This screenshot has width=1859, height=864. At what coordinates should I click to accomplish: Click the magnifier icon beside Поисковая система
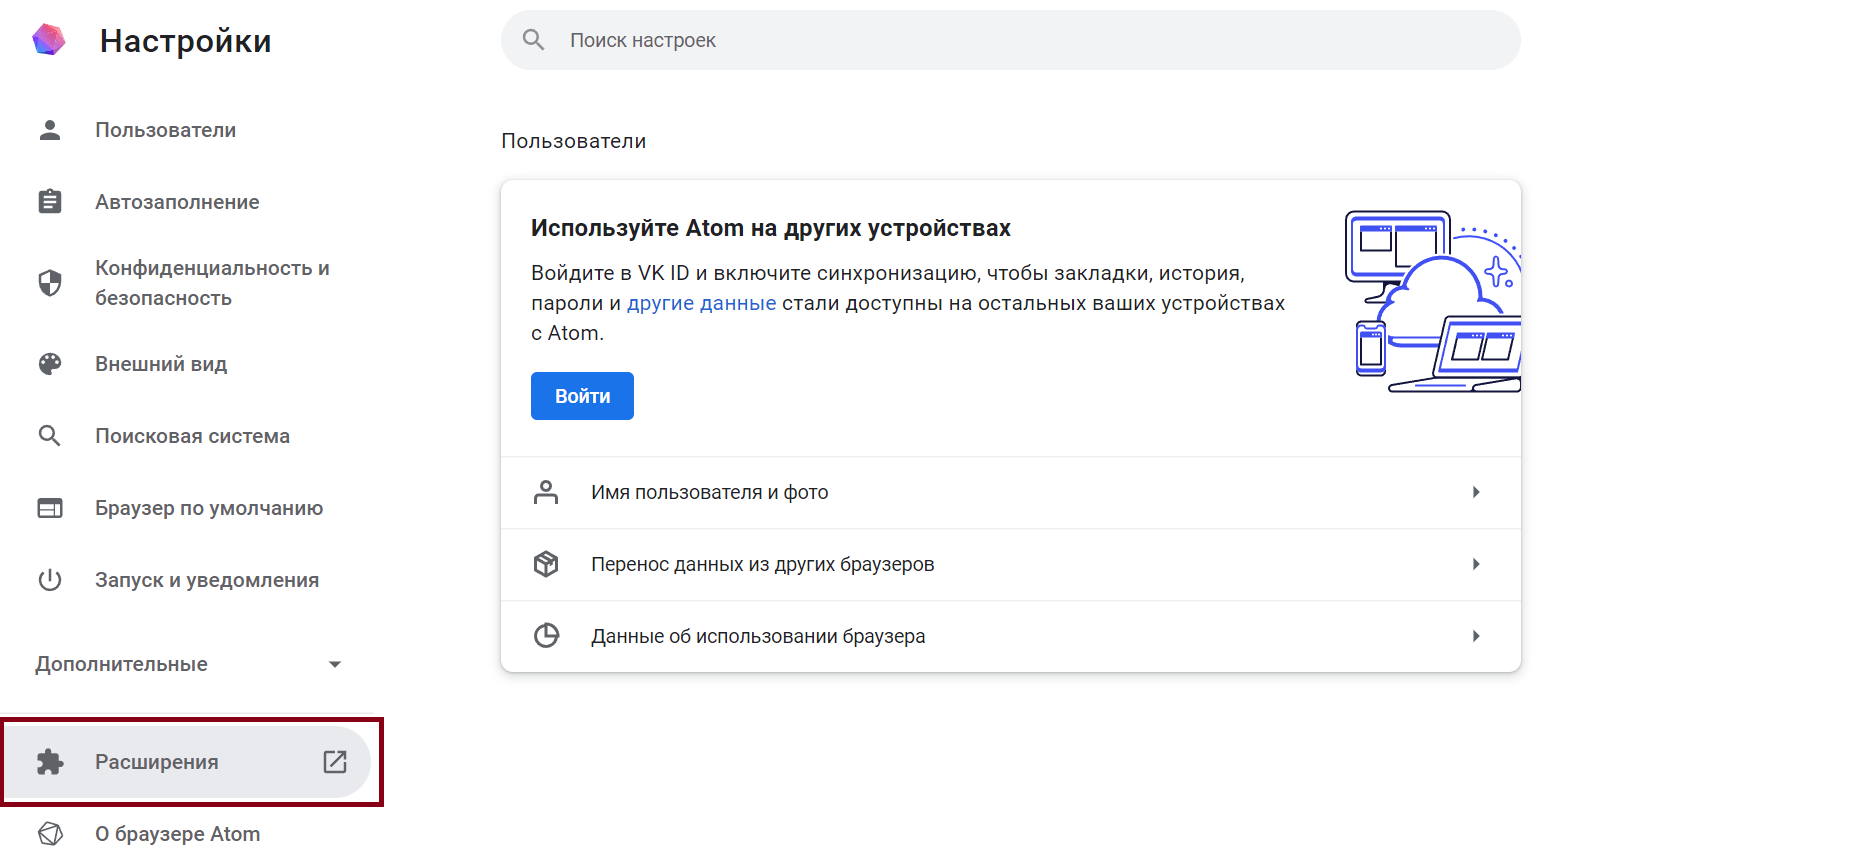pyautogui.click(x=50, y=436)
